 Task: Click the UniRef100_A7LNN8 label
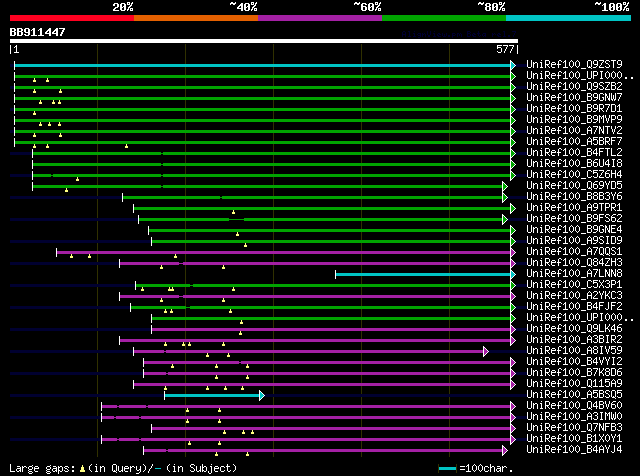[x=574, y=274]
